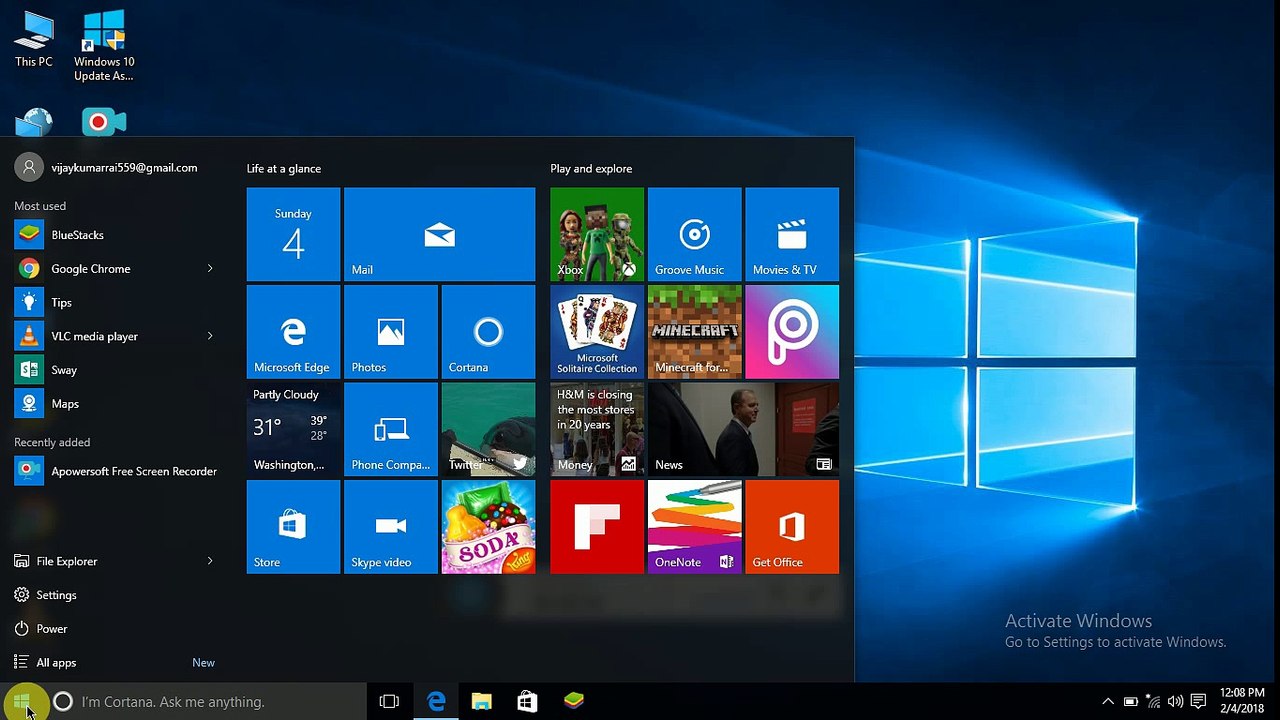Launch the Groove Music tile
This screenshot has height=720, width=1280.
tap(694, 234)
